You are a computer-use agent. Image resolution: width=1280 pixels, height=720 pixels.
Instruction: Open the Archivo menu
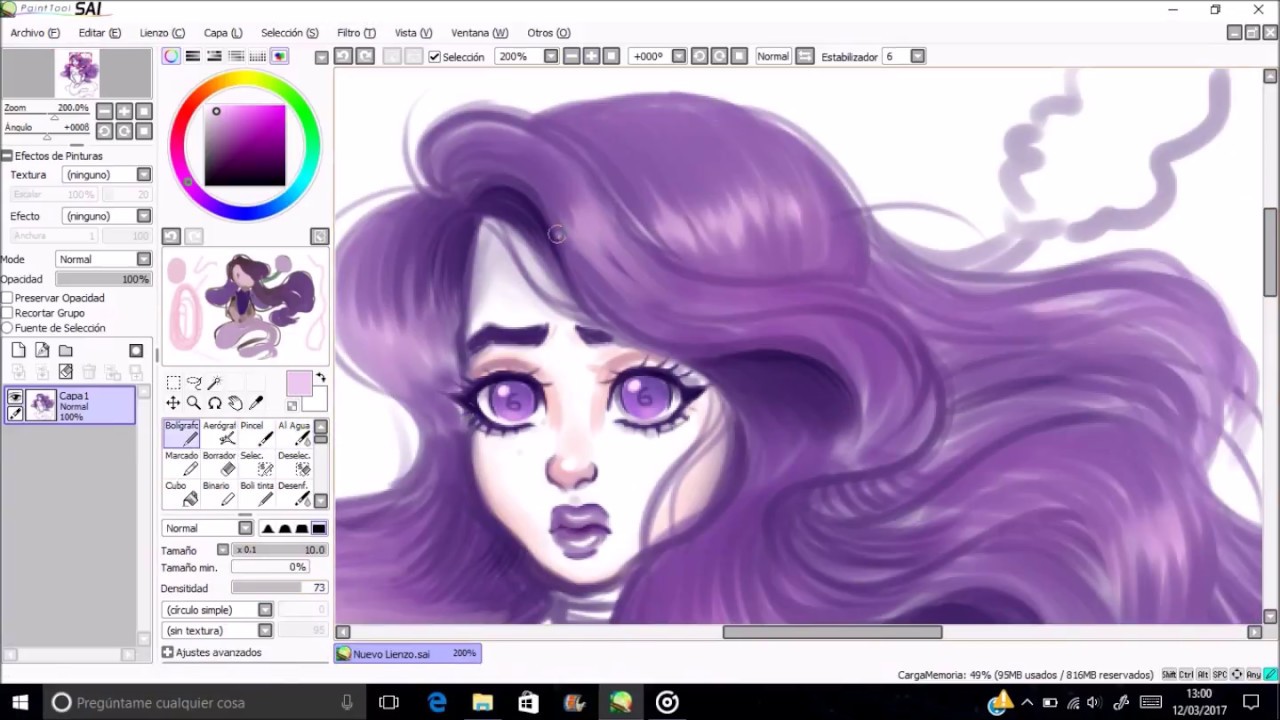pos(34,33)
